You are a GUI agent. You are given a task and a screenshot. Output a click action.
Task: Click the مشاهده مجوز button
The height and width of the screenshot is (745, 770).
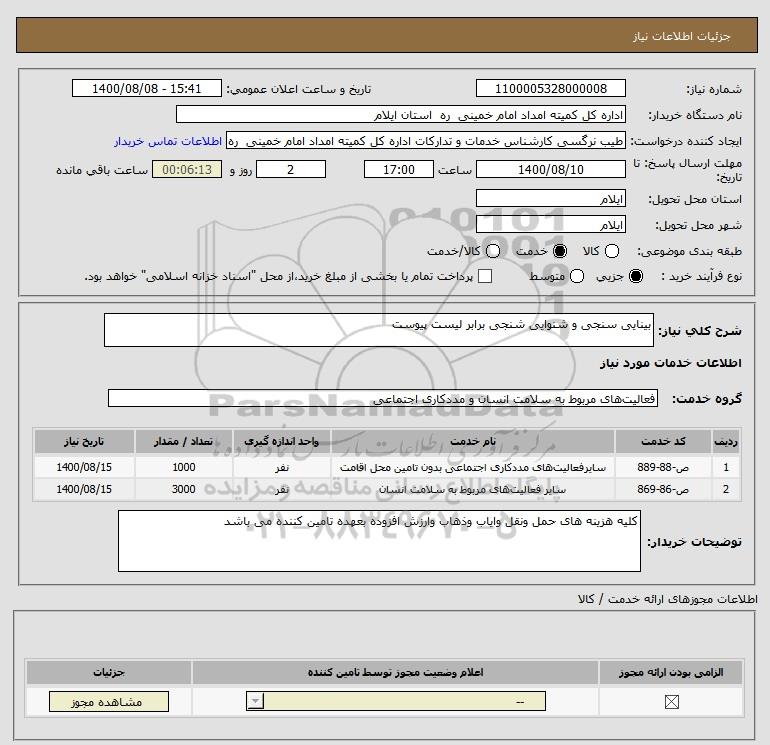tap(109, 702)
